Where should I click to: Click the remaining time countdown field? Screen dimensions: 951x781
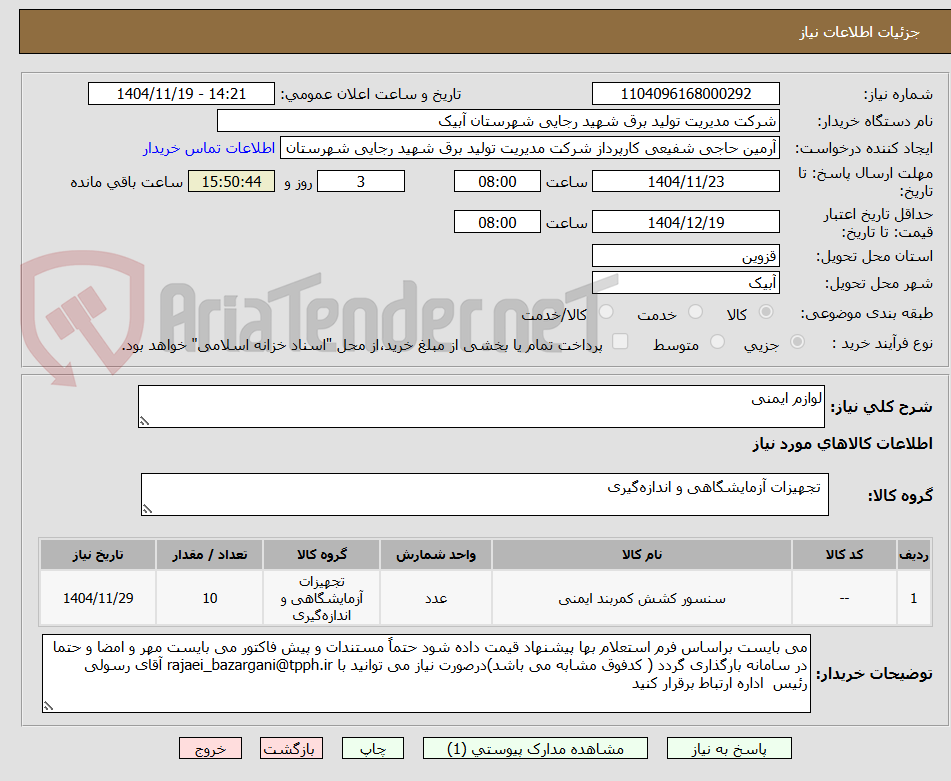click(x=231, y=184)
